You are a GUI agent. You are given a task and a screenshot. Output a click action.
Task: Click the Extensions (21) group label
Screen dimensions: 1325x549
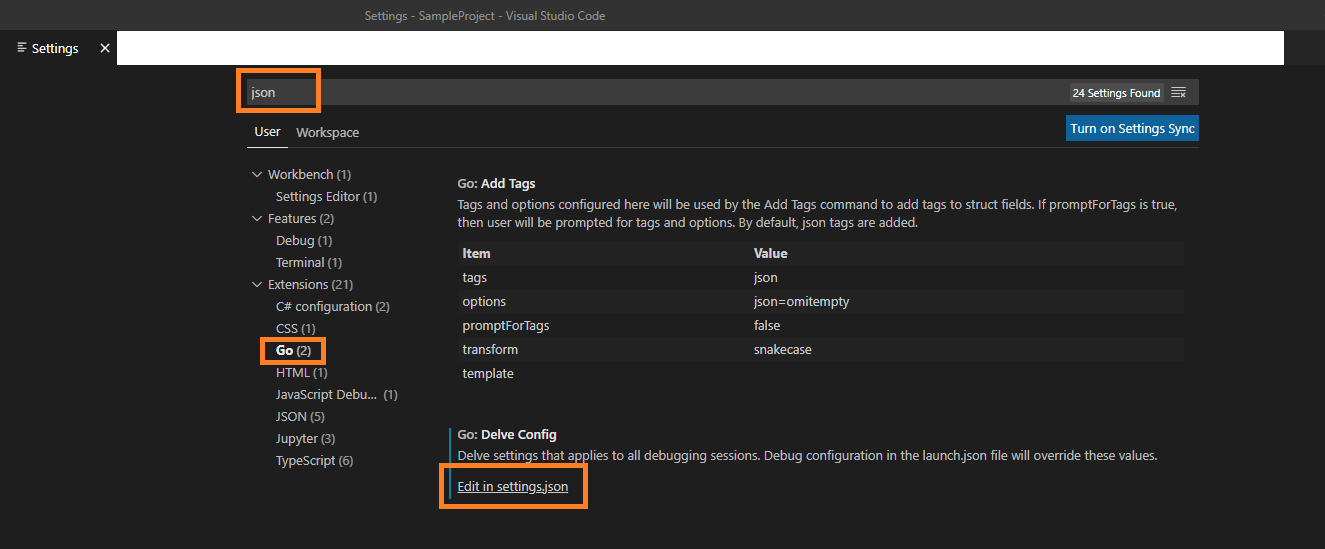310,285
